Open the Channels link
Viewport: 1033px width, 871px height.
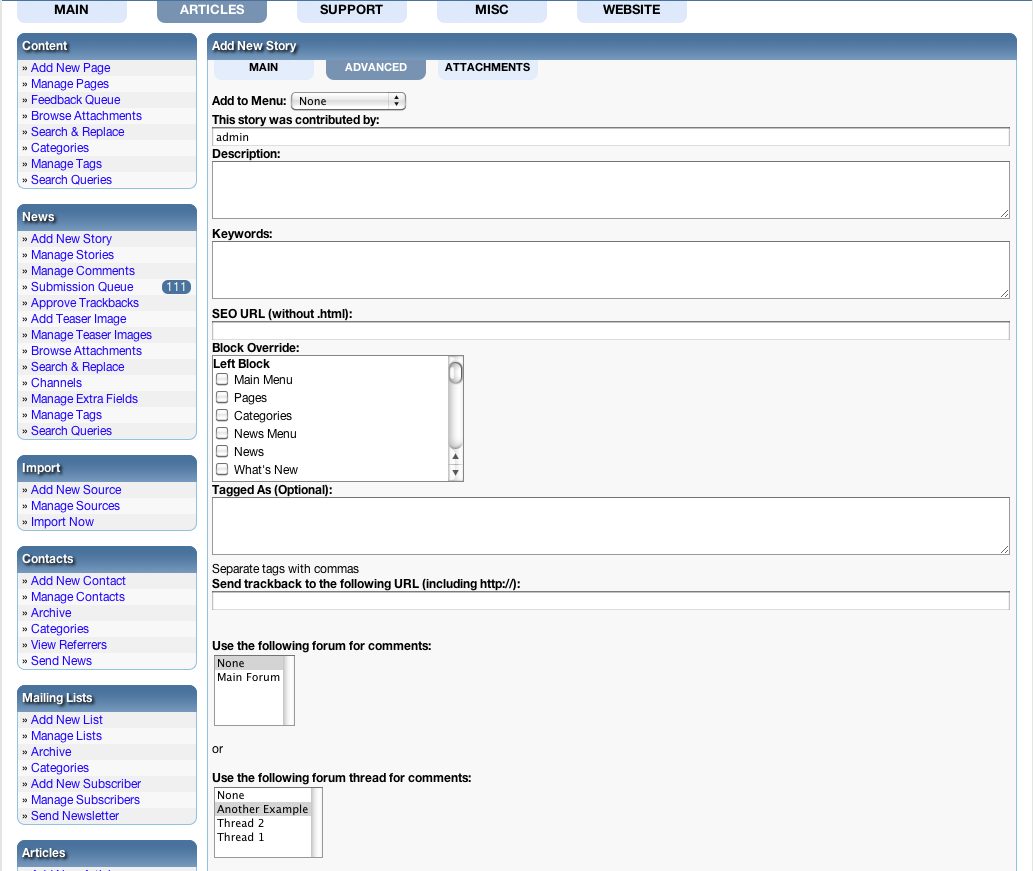tap(57, 383)
